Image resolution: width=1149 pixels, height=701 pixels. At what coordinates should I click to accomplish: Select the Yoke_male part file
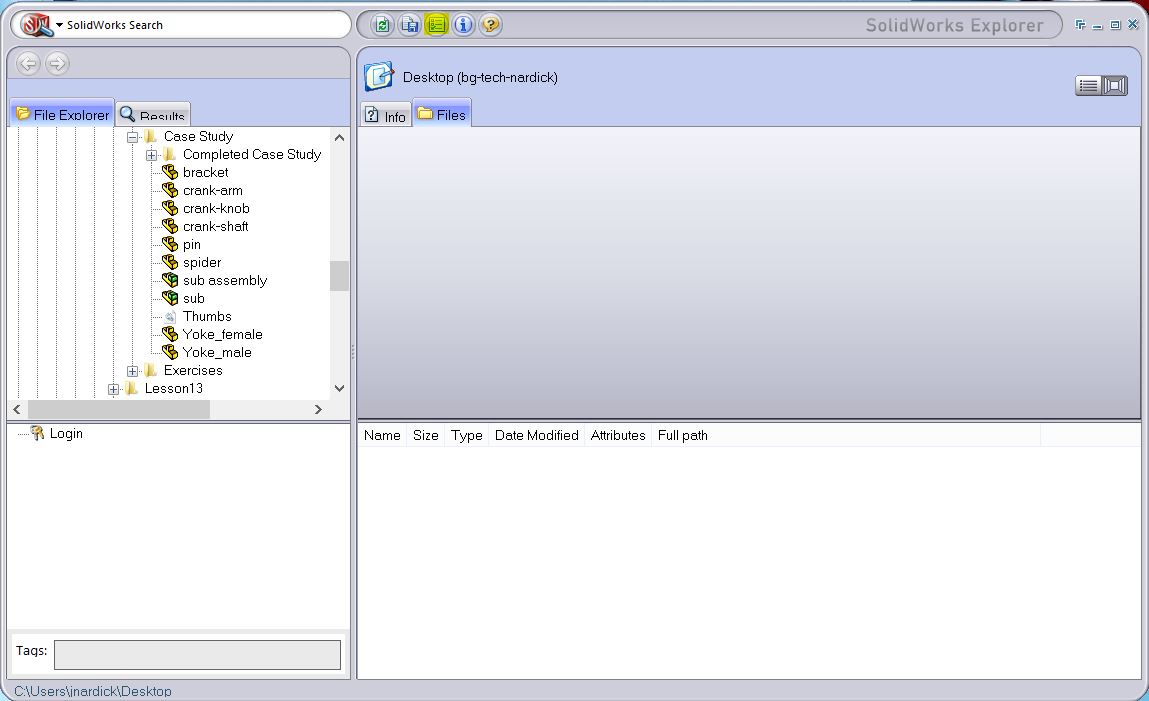(x=217, y=352)
